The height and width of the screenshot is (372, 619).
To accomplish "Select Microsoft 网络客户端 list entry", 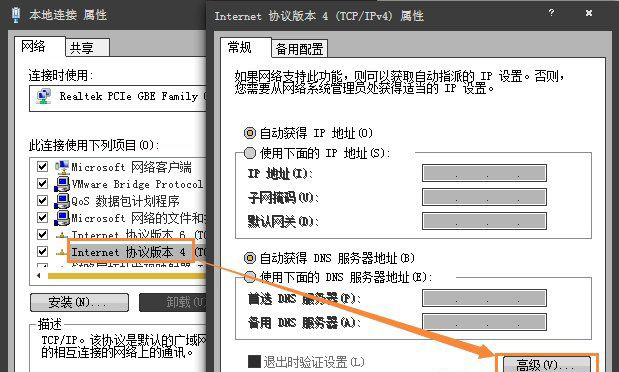I will coord(131,167).
